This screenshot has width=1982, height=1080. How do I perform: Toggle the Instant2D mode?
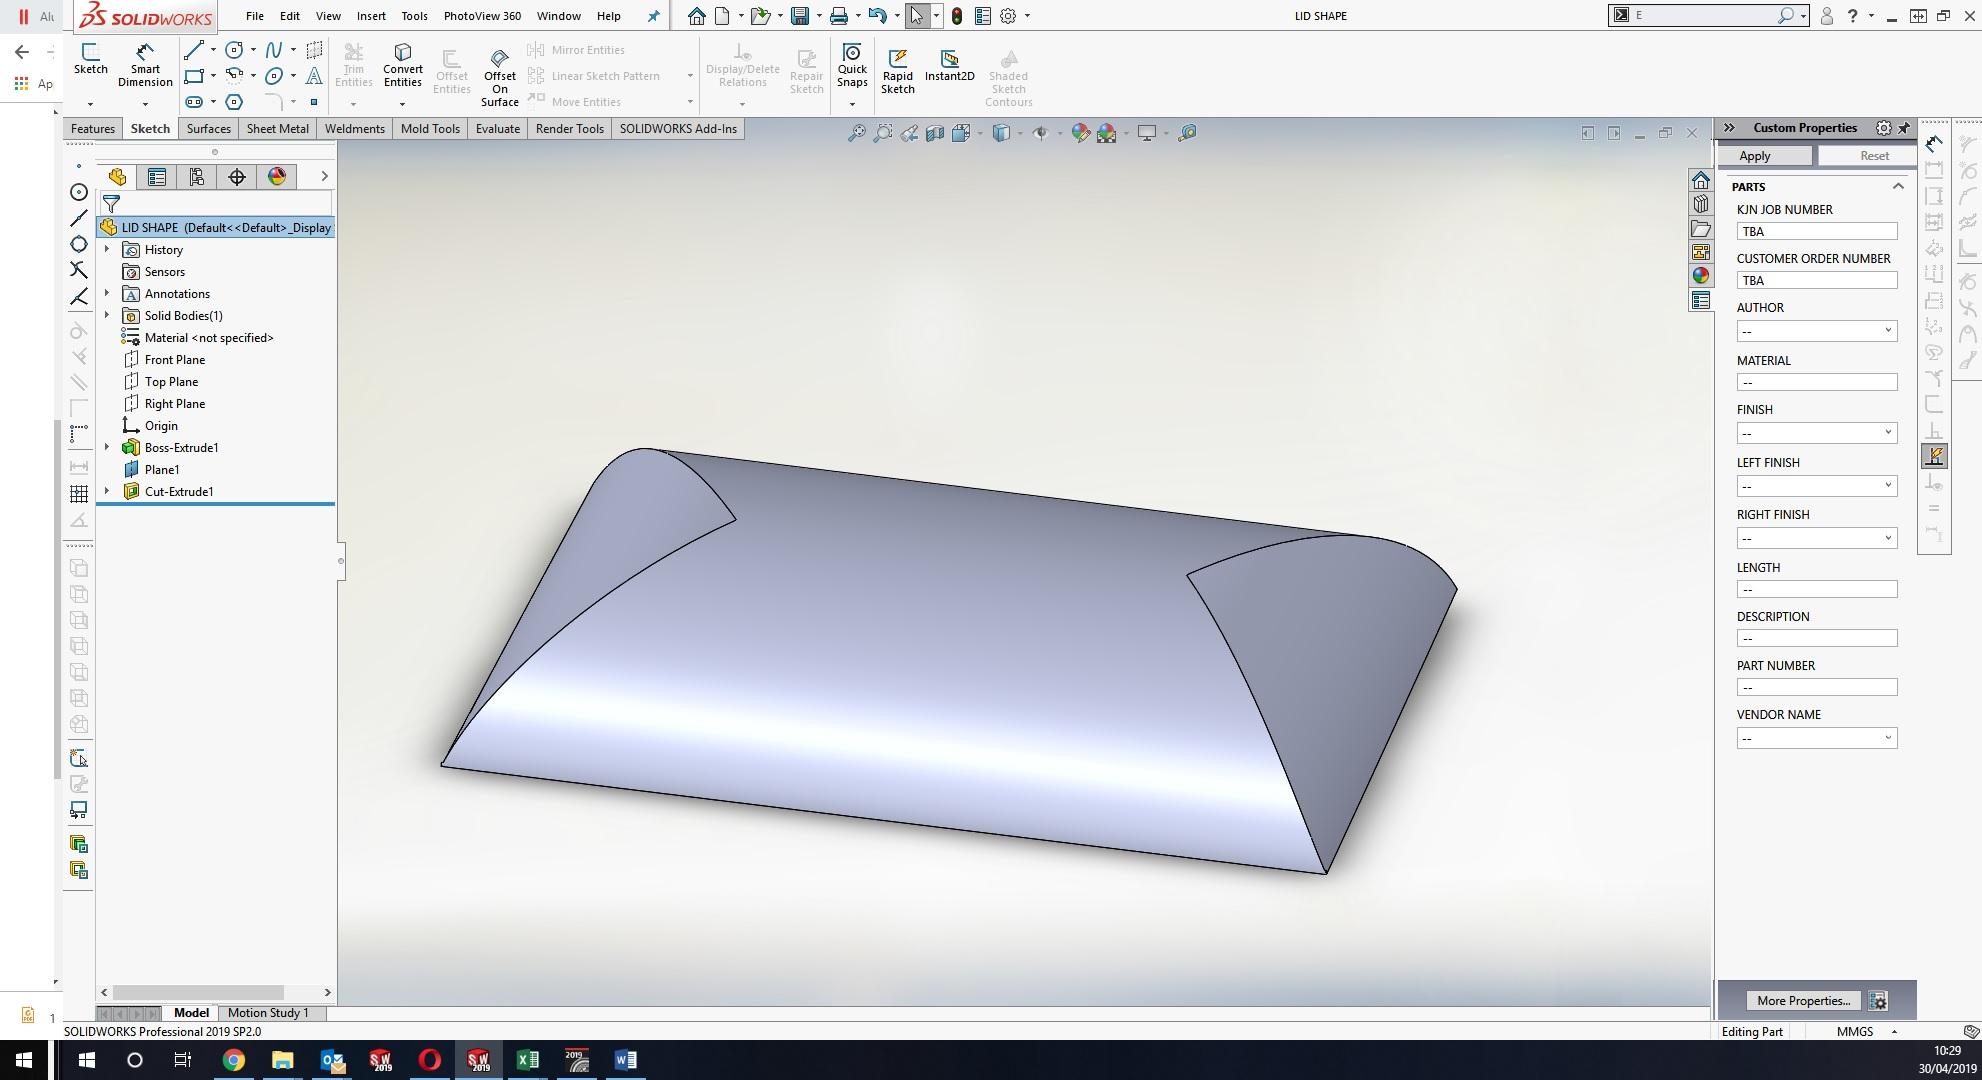click(x=949, y=64)
